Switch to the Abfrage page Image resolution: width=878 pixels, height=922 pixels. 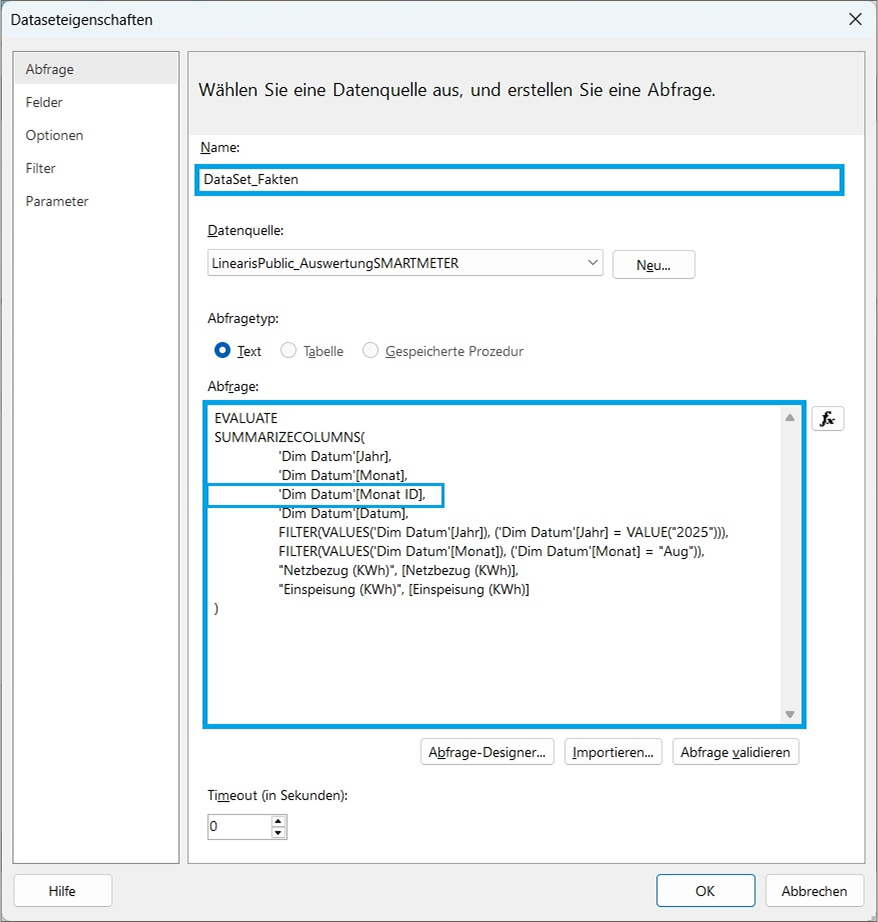pyautogui.click(x=50, y=69)
